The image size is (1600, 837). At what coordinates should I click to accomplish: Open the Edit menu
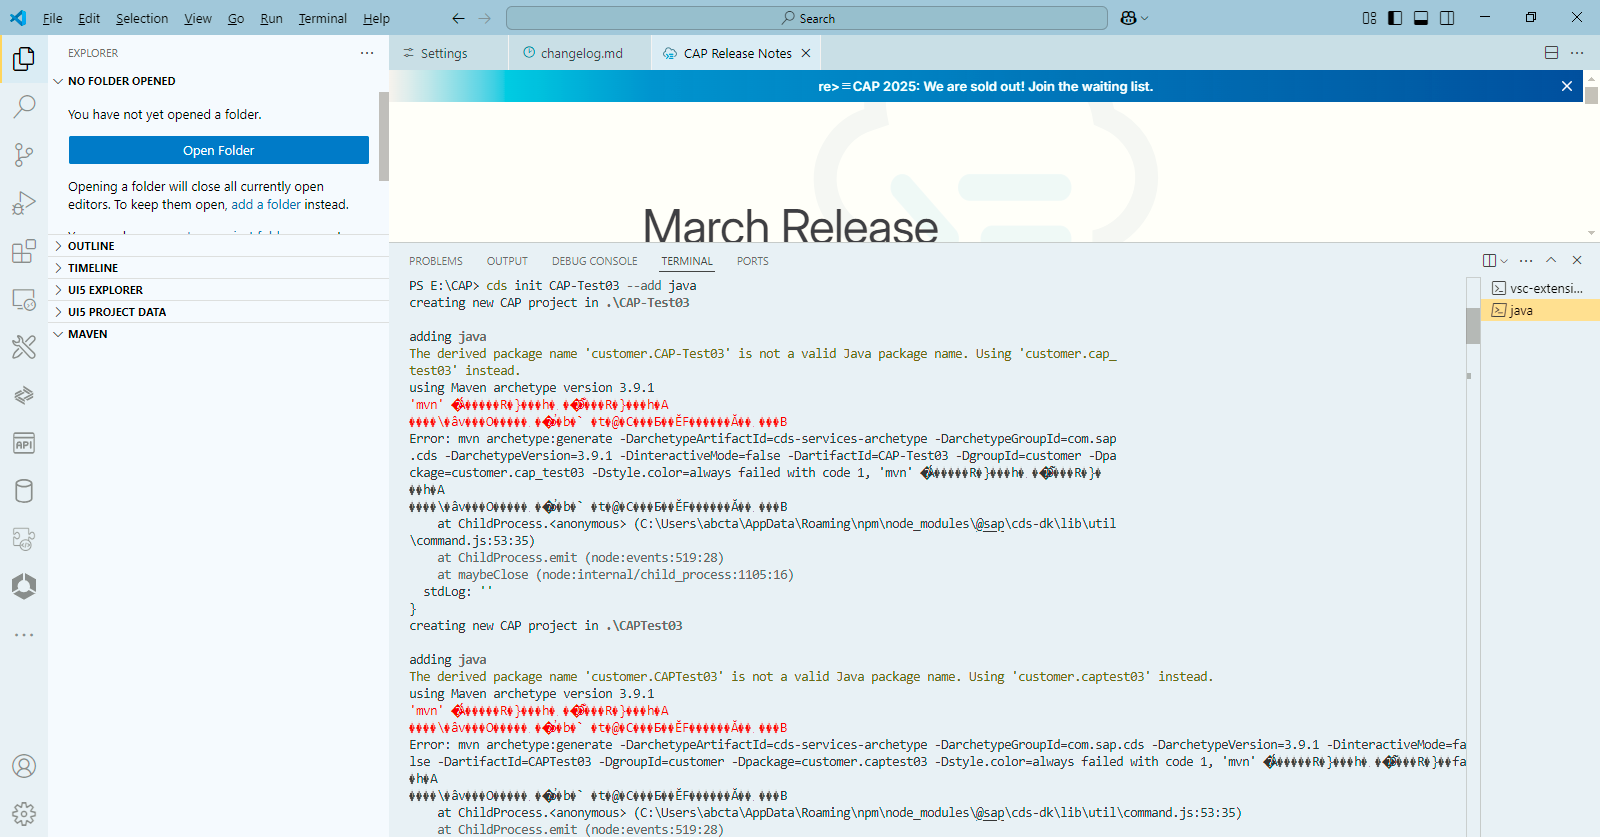point(89,18)
